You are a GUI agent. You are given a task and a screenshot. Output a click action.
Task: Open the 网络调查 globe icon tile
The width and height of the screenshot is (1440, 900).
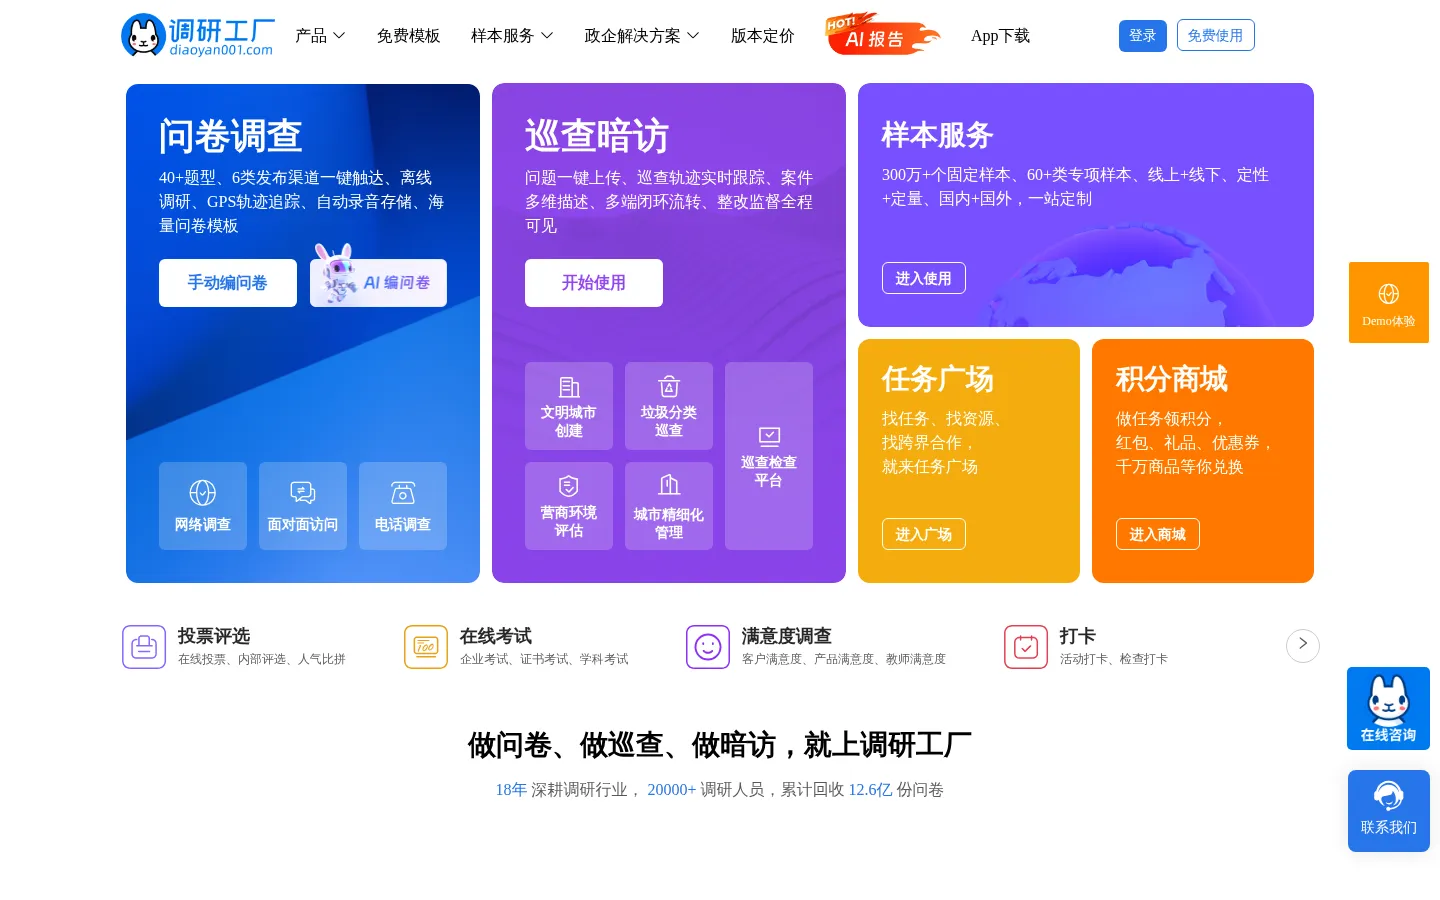203,506
